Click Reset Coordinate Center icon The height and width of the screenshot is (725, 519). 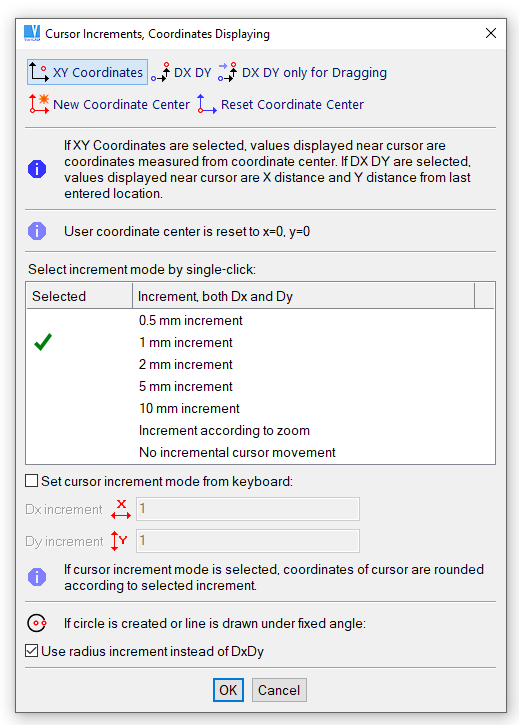point(207,104)
